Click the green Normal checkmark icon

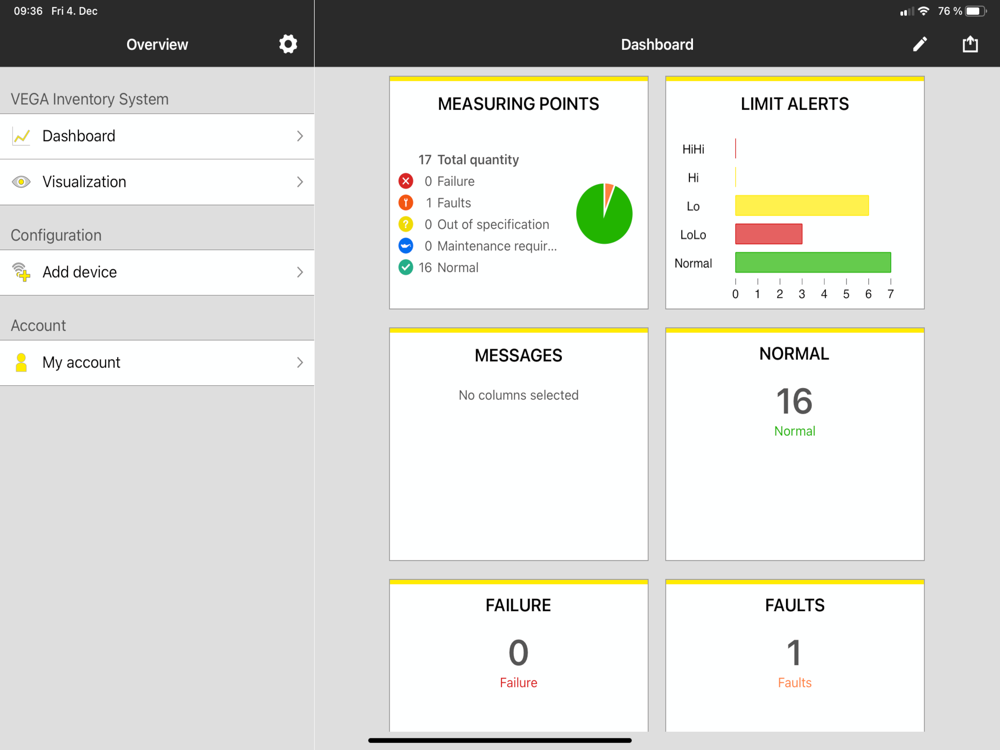(406, 268)
